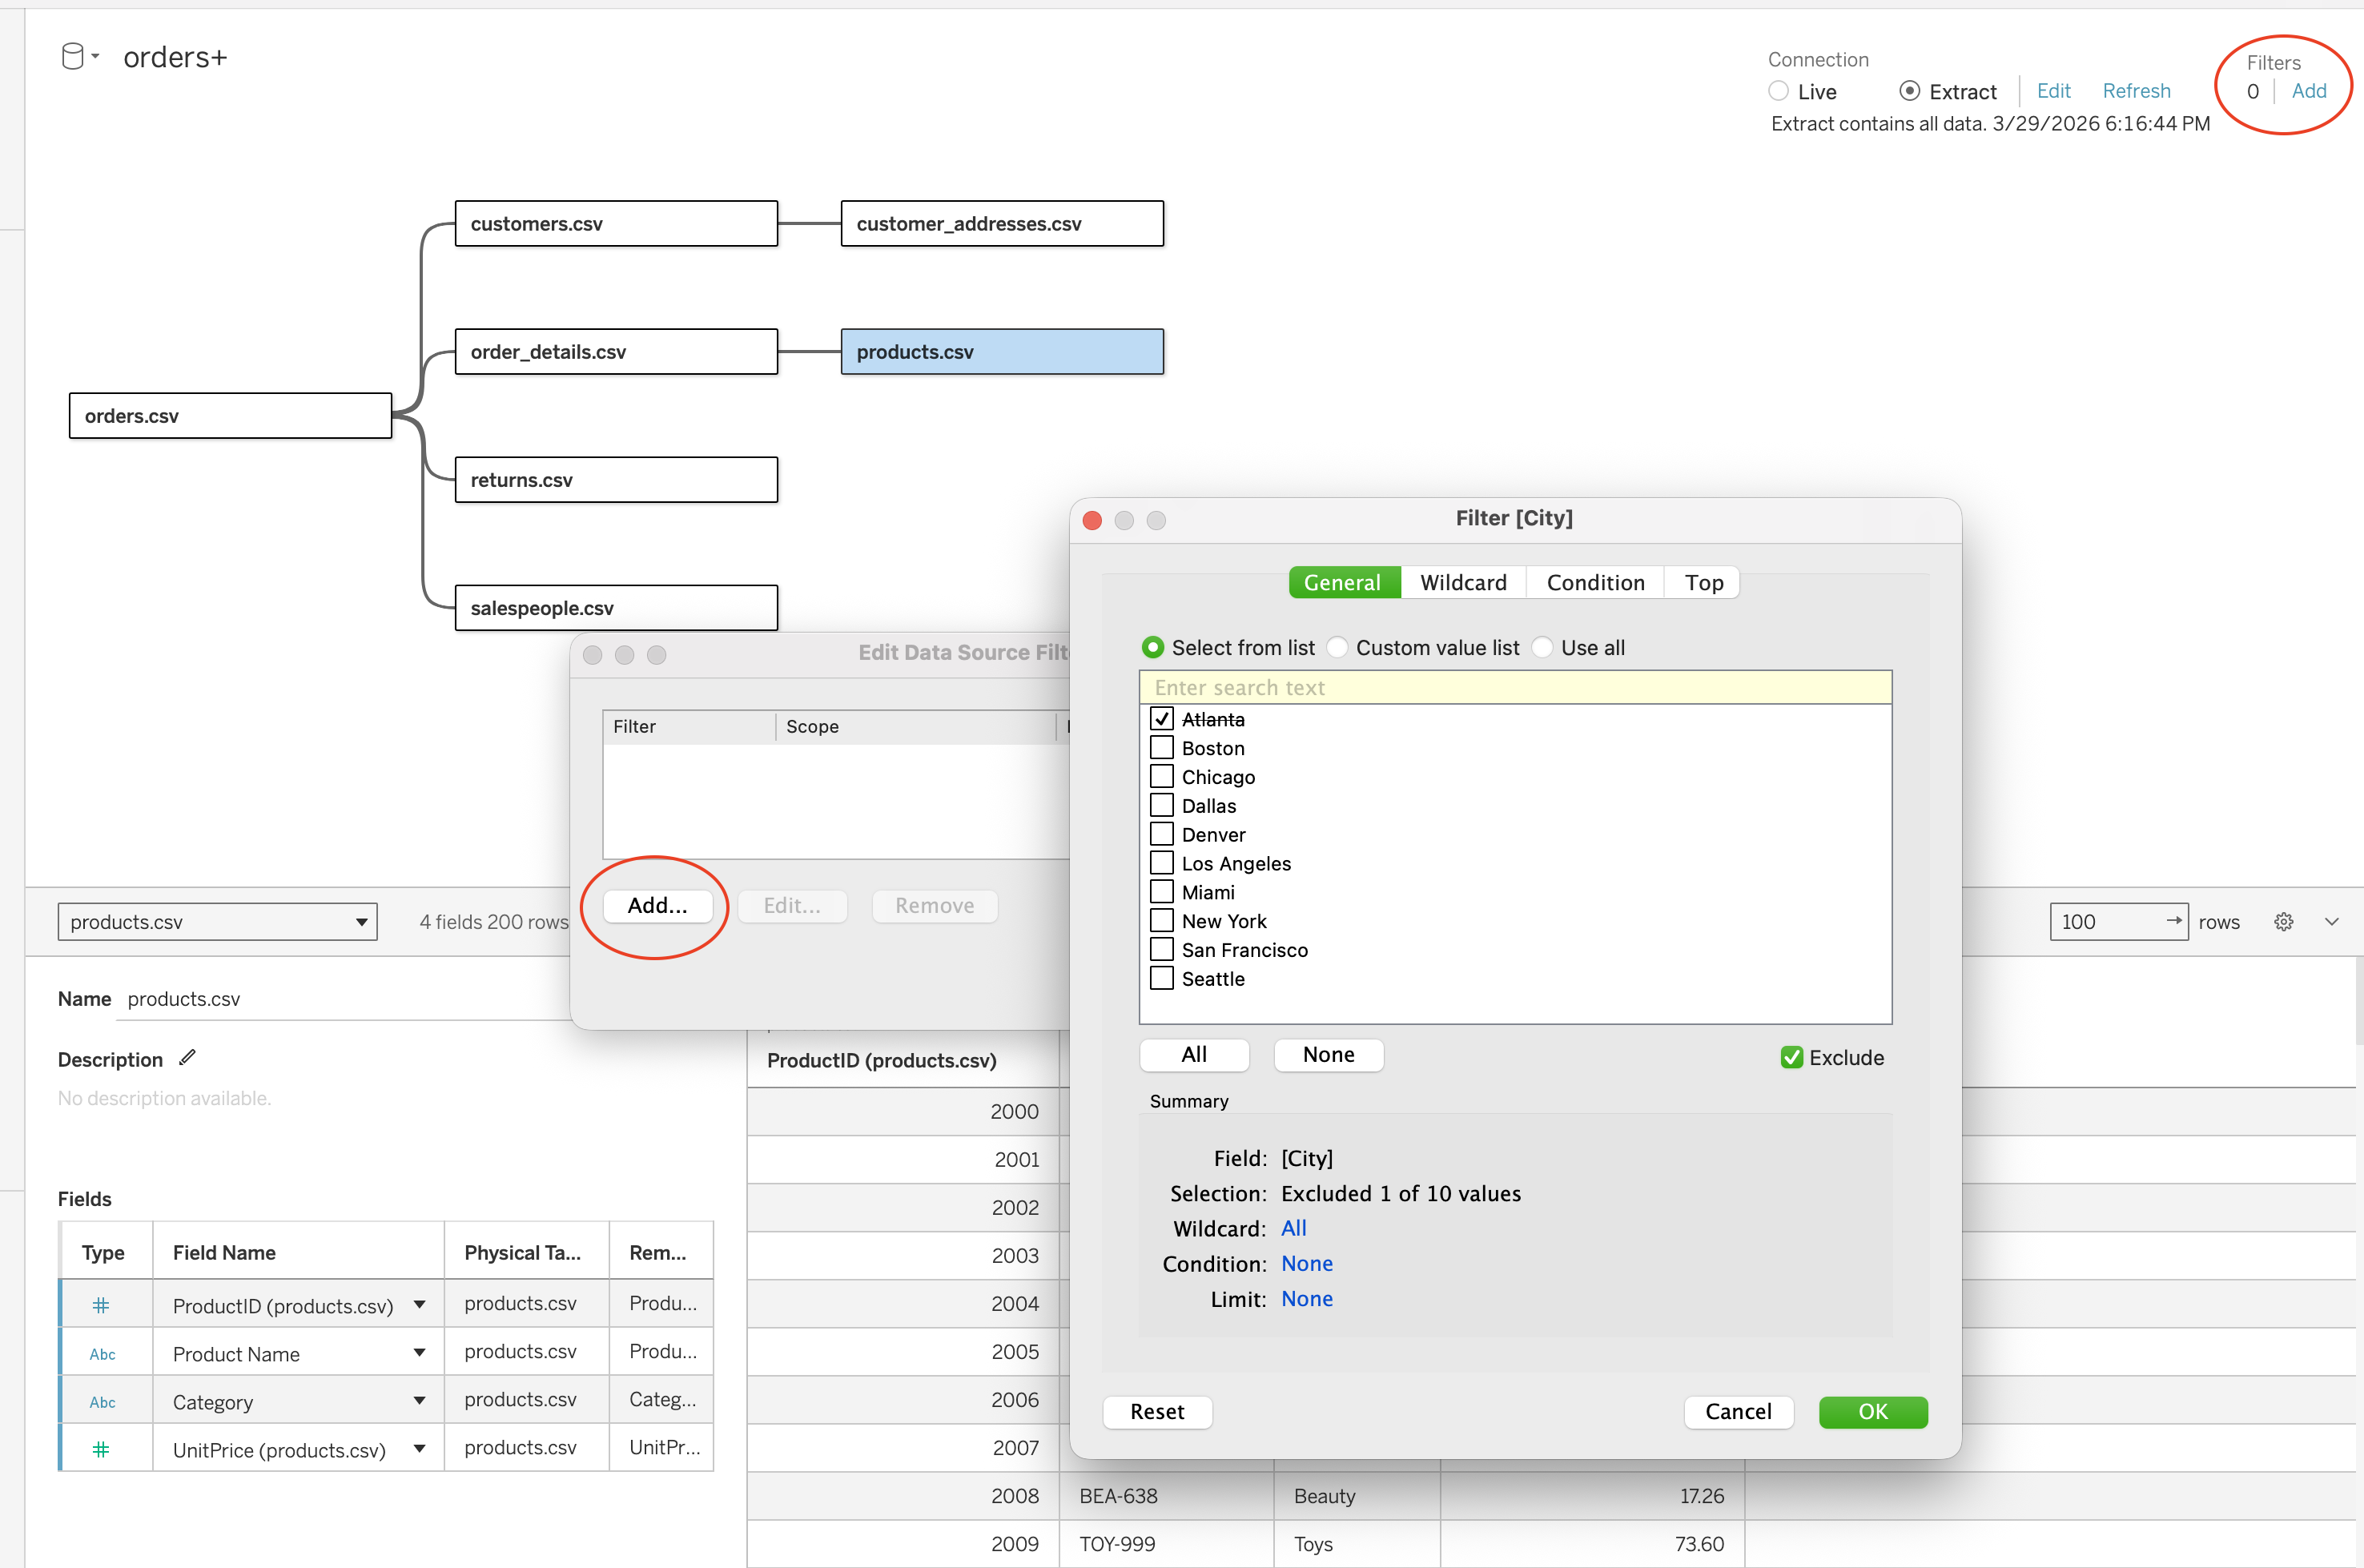Select the Live connection radio button
This screenshot has height=1568, width=2364.
coord(1778,91)
